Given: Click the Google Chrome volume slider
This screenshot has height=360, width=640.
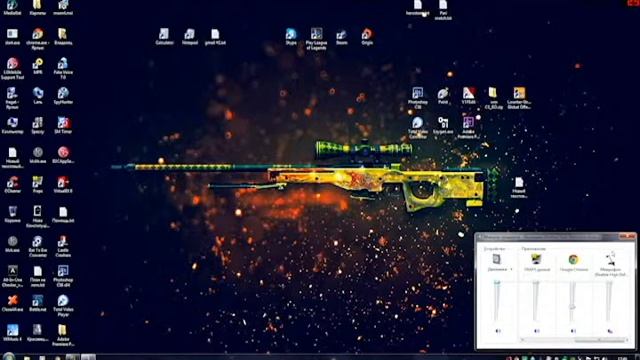Looking at the screenshot, I should (x=572, y=301).
